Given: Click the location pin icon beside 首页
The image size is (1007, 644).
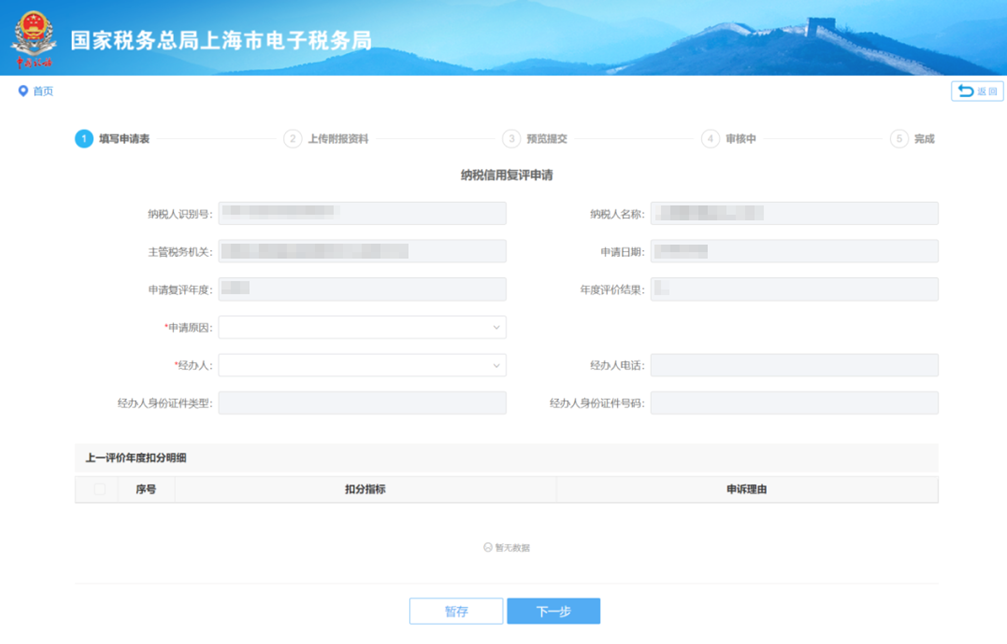Looking at the screenshot, I should point(23,91).
